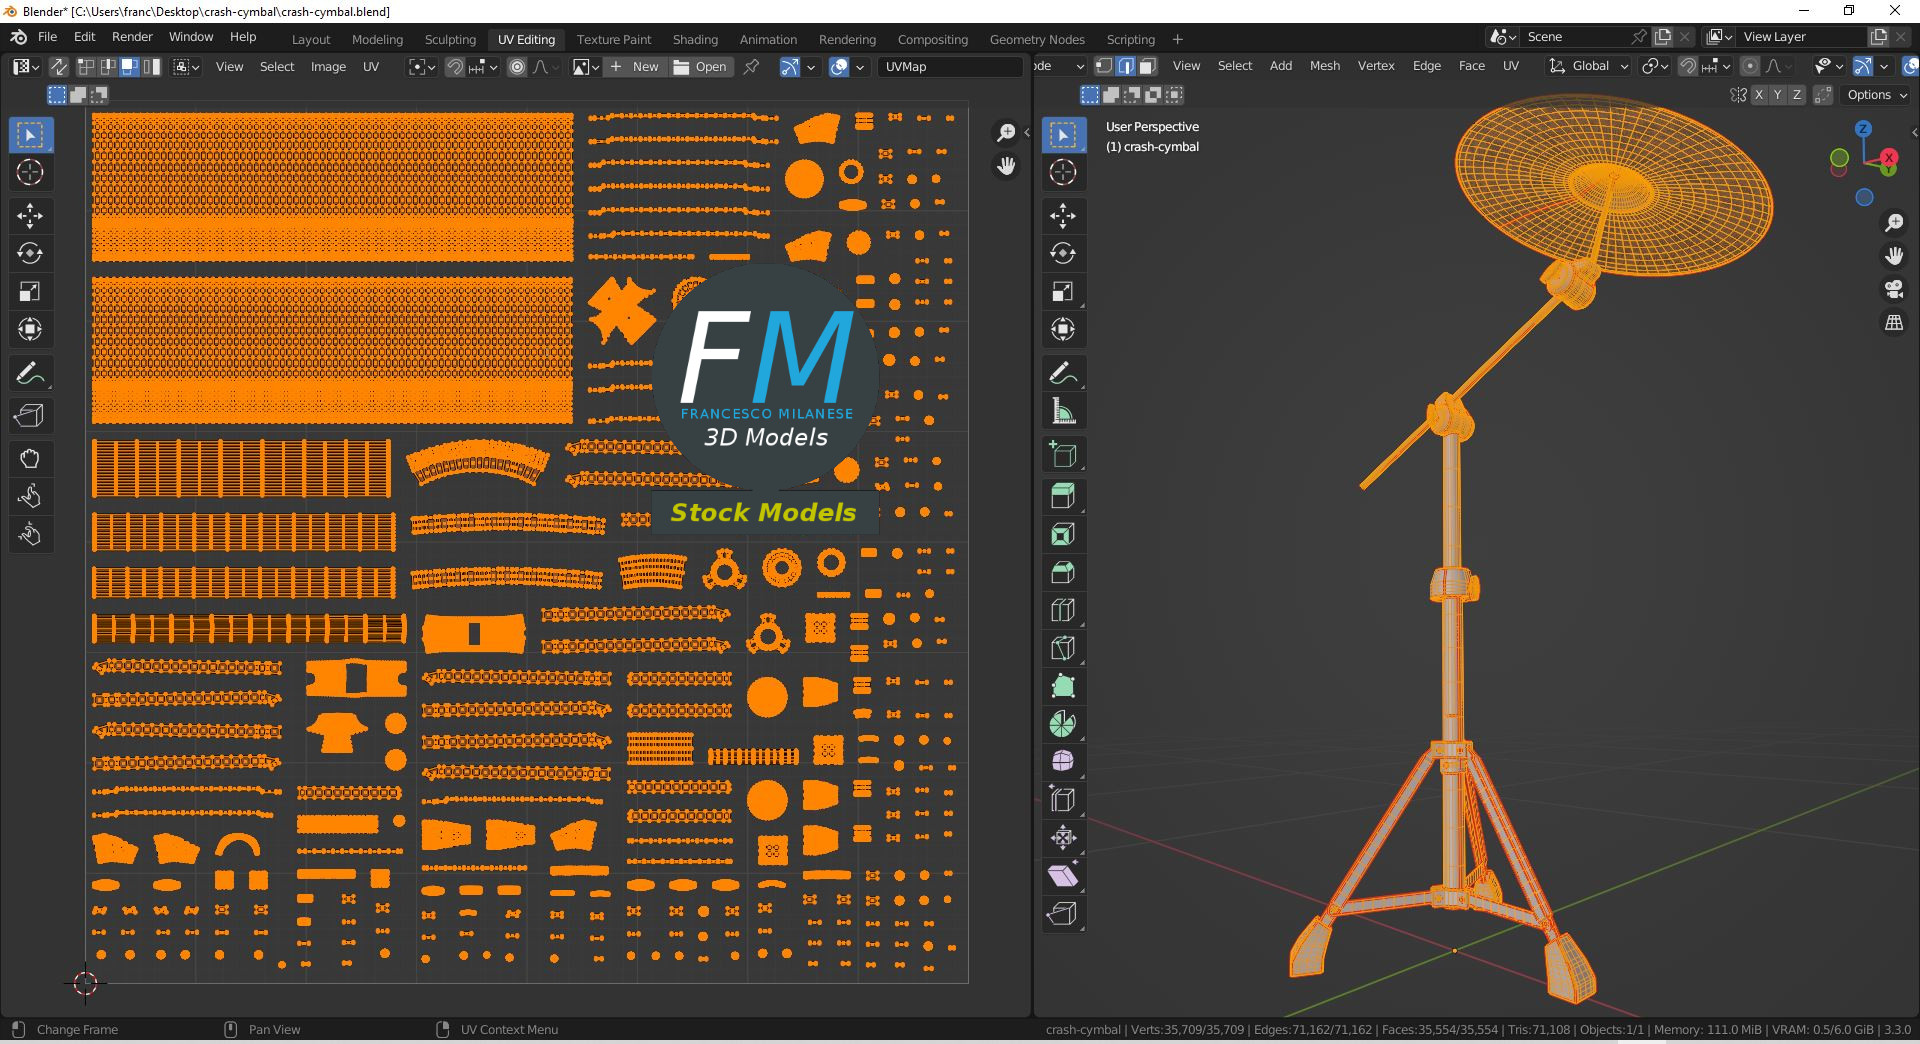Select the Loop Cut tool
1920x1044 pixels.
point(1063,610)
